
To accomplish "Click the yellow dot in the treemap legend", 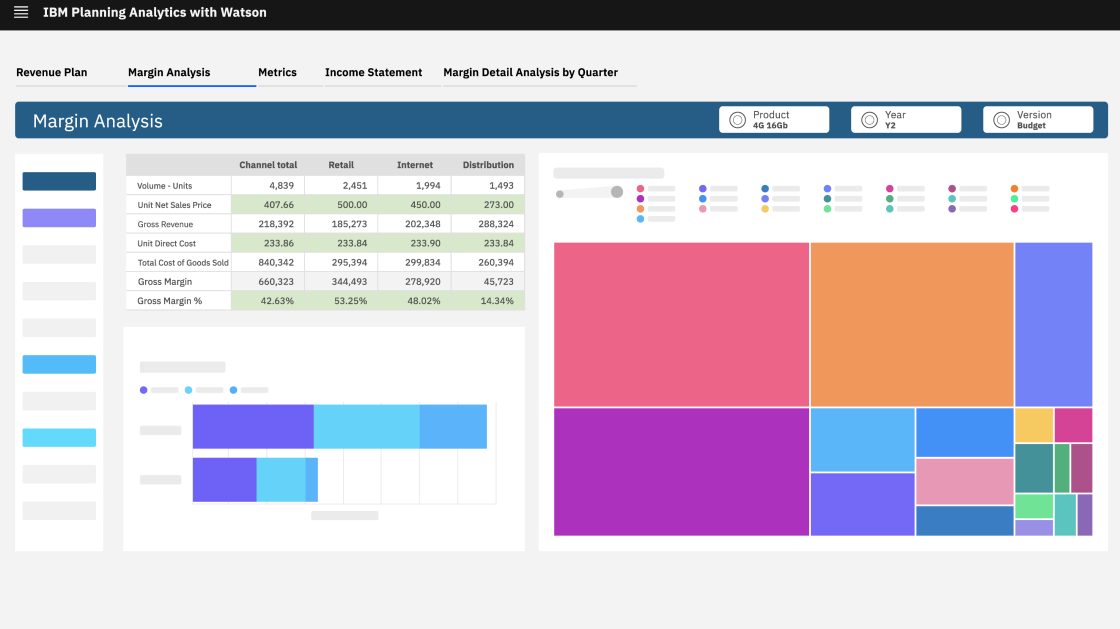I will click(x=765, y=207).
